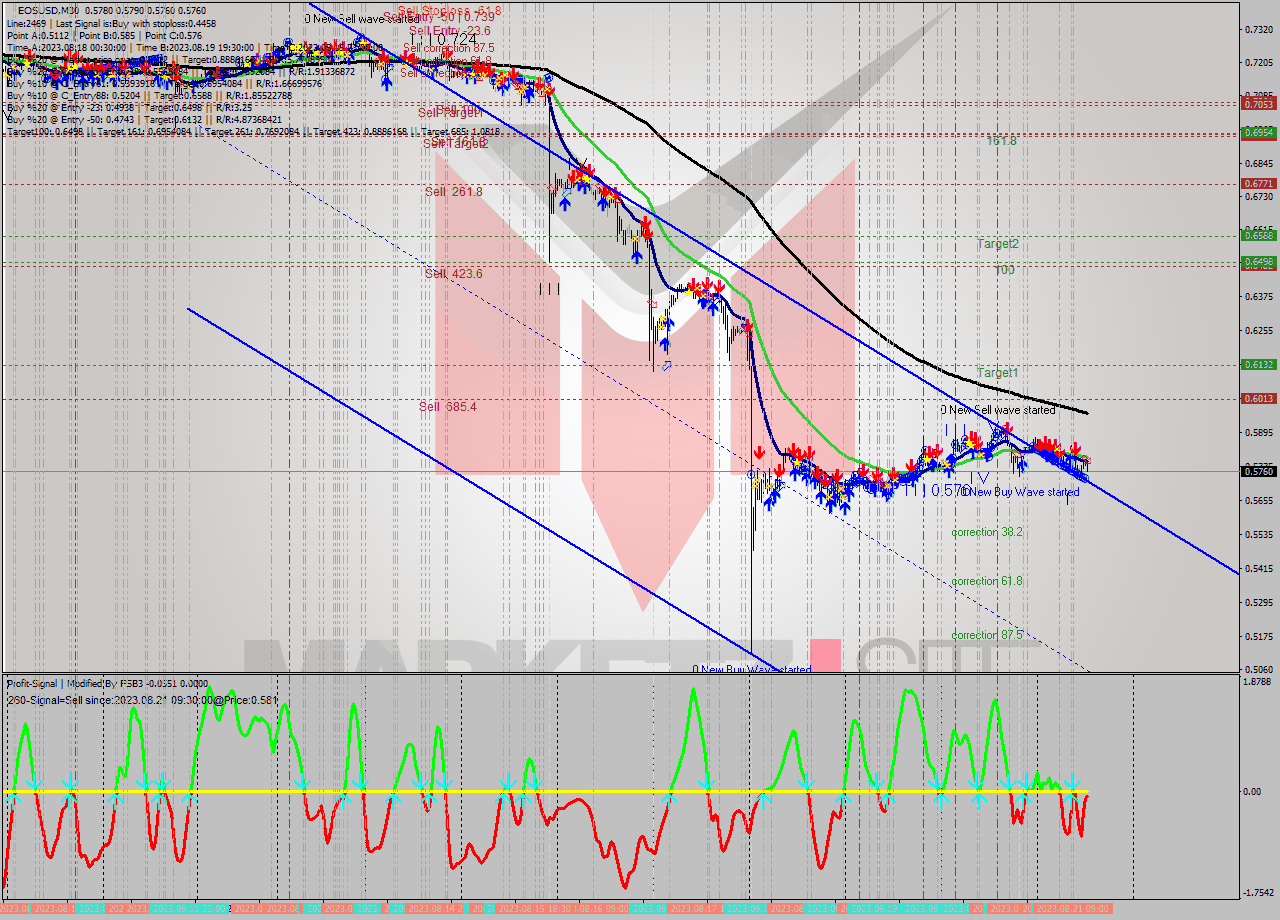The image size is (1280, 920).
Task: Click the 0.6845 price axis value
Action: pos(1258,163)
